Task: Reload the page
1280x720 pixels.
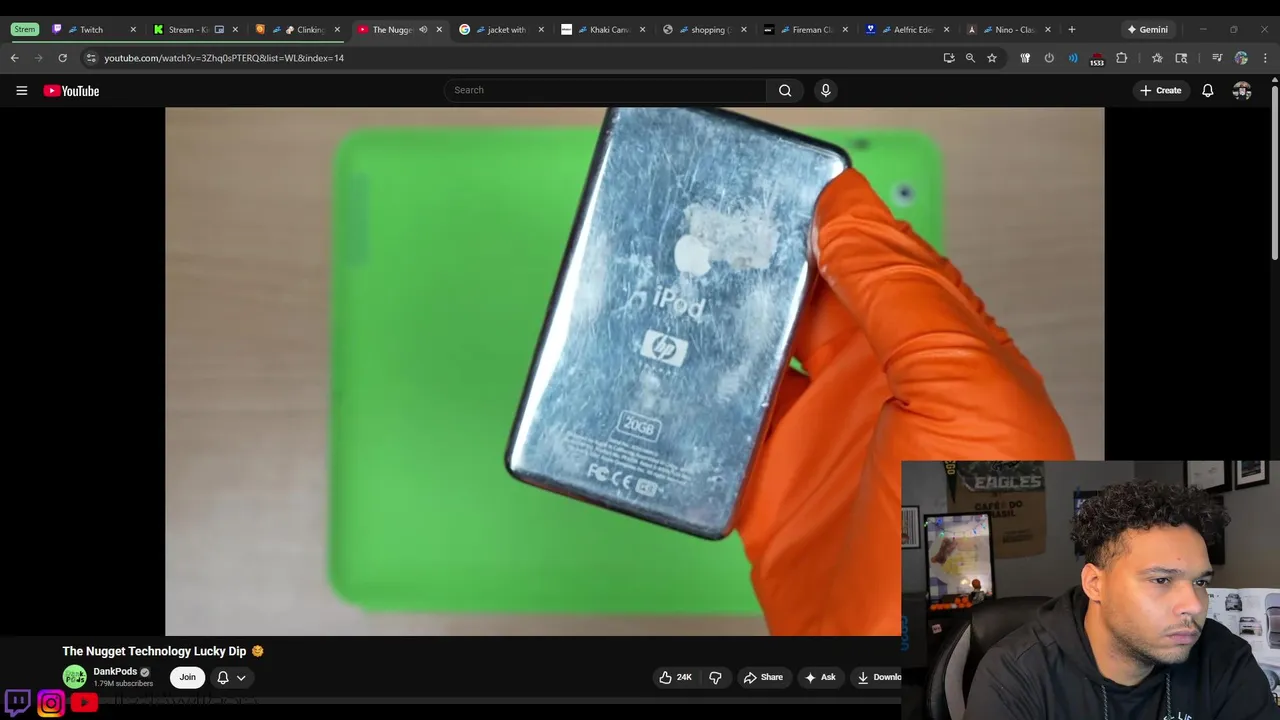Action: pyautogui.click(x=62, y=58)
